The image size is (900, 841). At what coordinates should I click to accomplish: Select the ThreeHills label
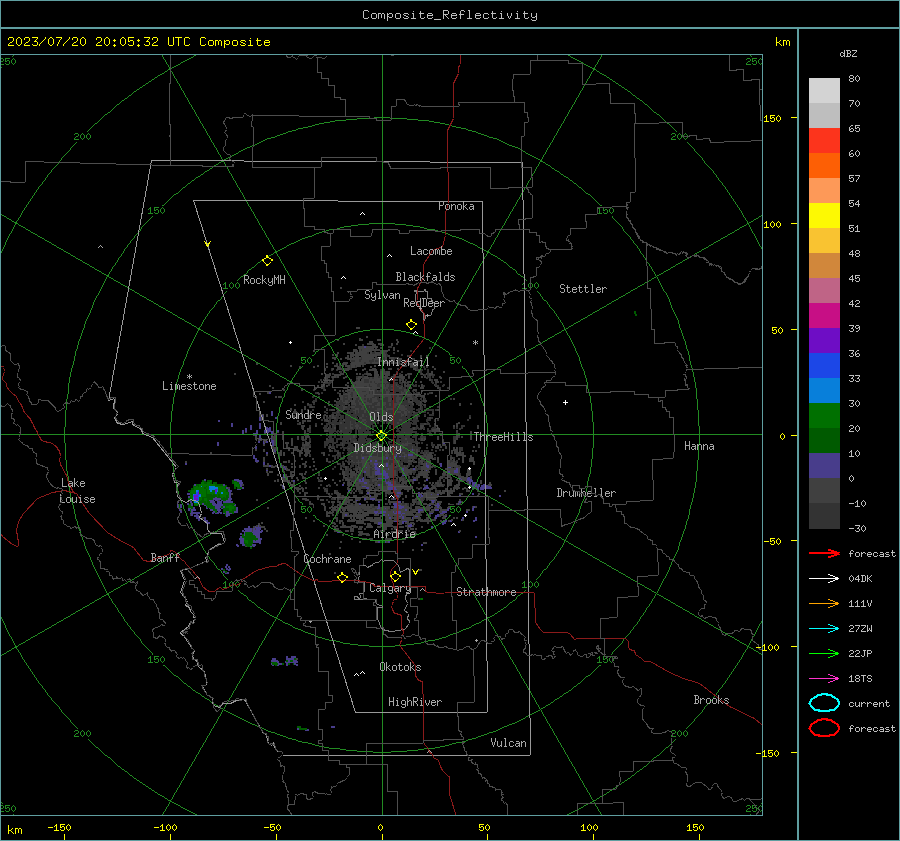pos(503,437)
